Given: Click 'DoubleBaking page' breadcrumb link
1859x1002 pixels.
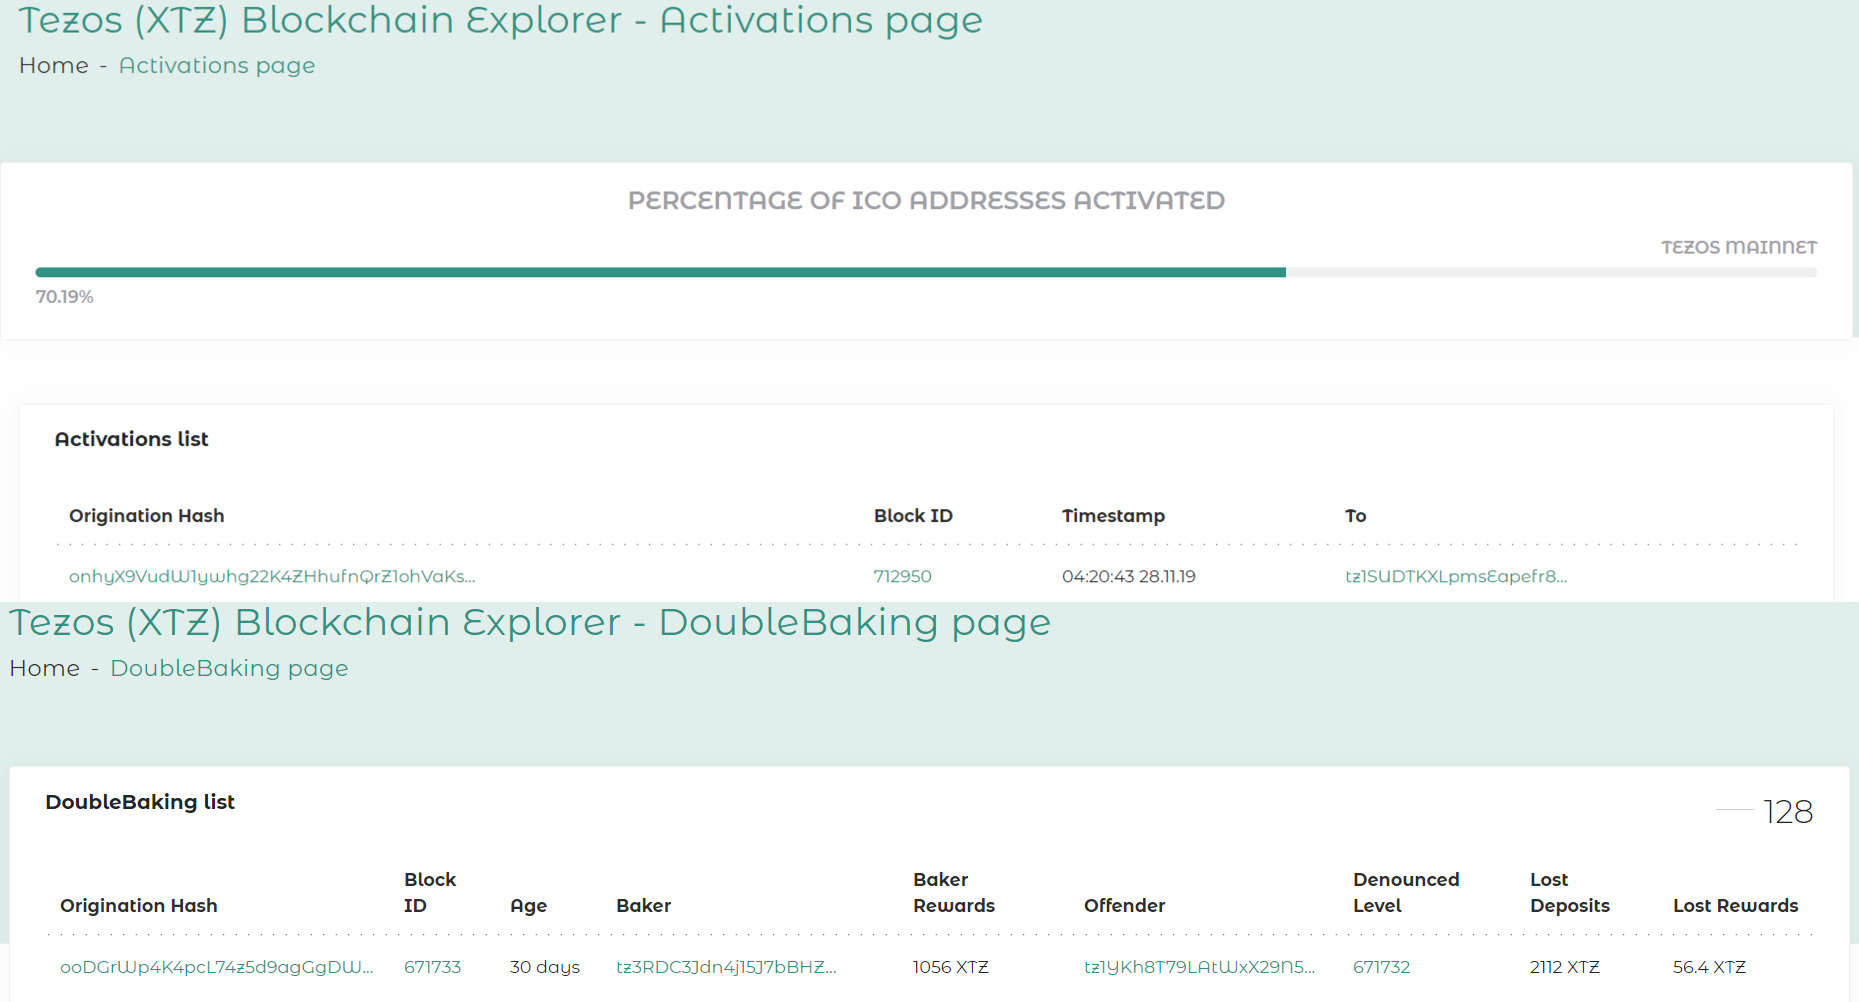Looking at the screenshot, I should tap(229, 668).
